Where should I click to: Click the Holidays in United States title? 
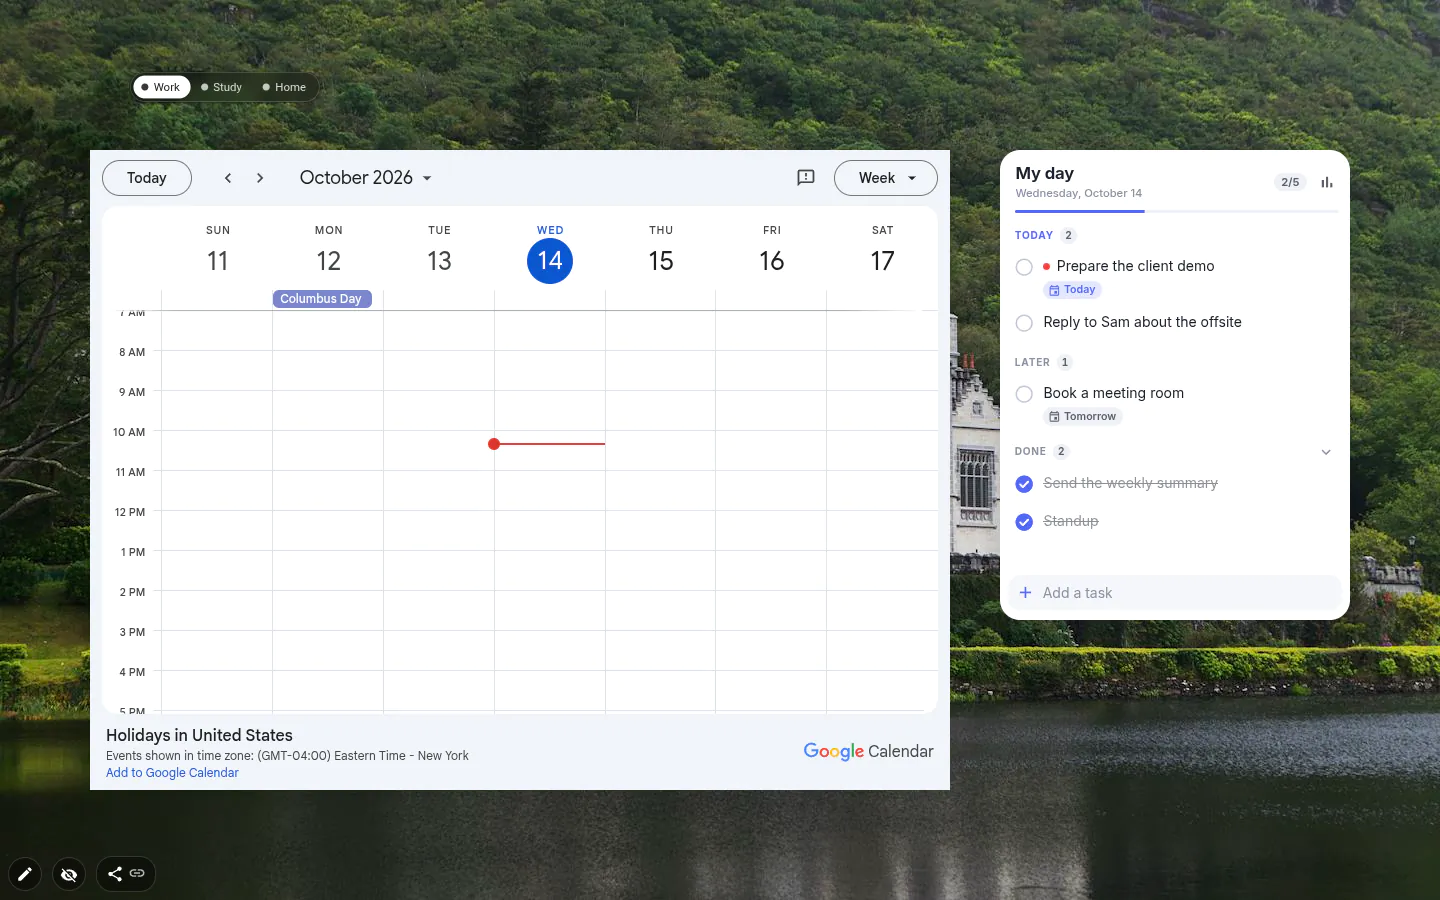click(199, 735)
